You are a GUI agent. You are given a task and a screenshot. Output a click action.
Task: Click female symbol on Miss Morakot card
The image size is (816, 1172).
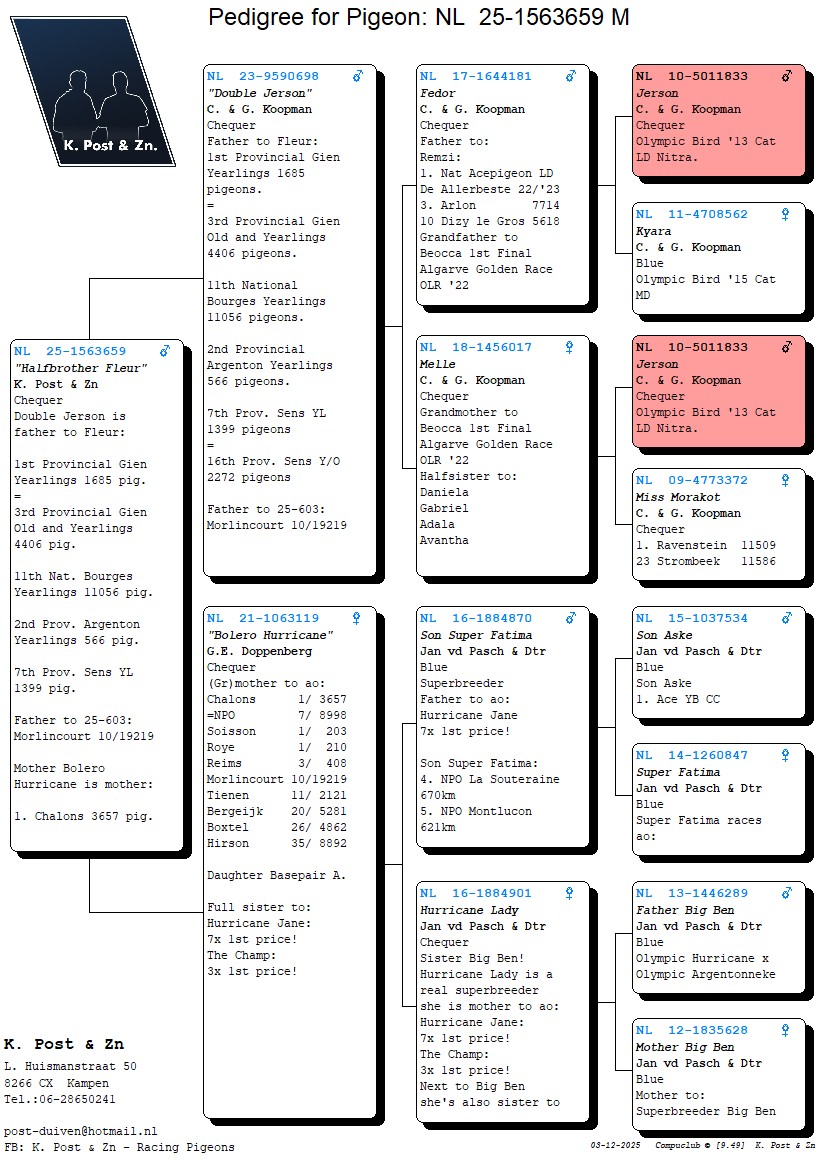point(785,480)
